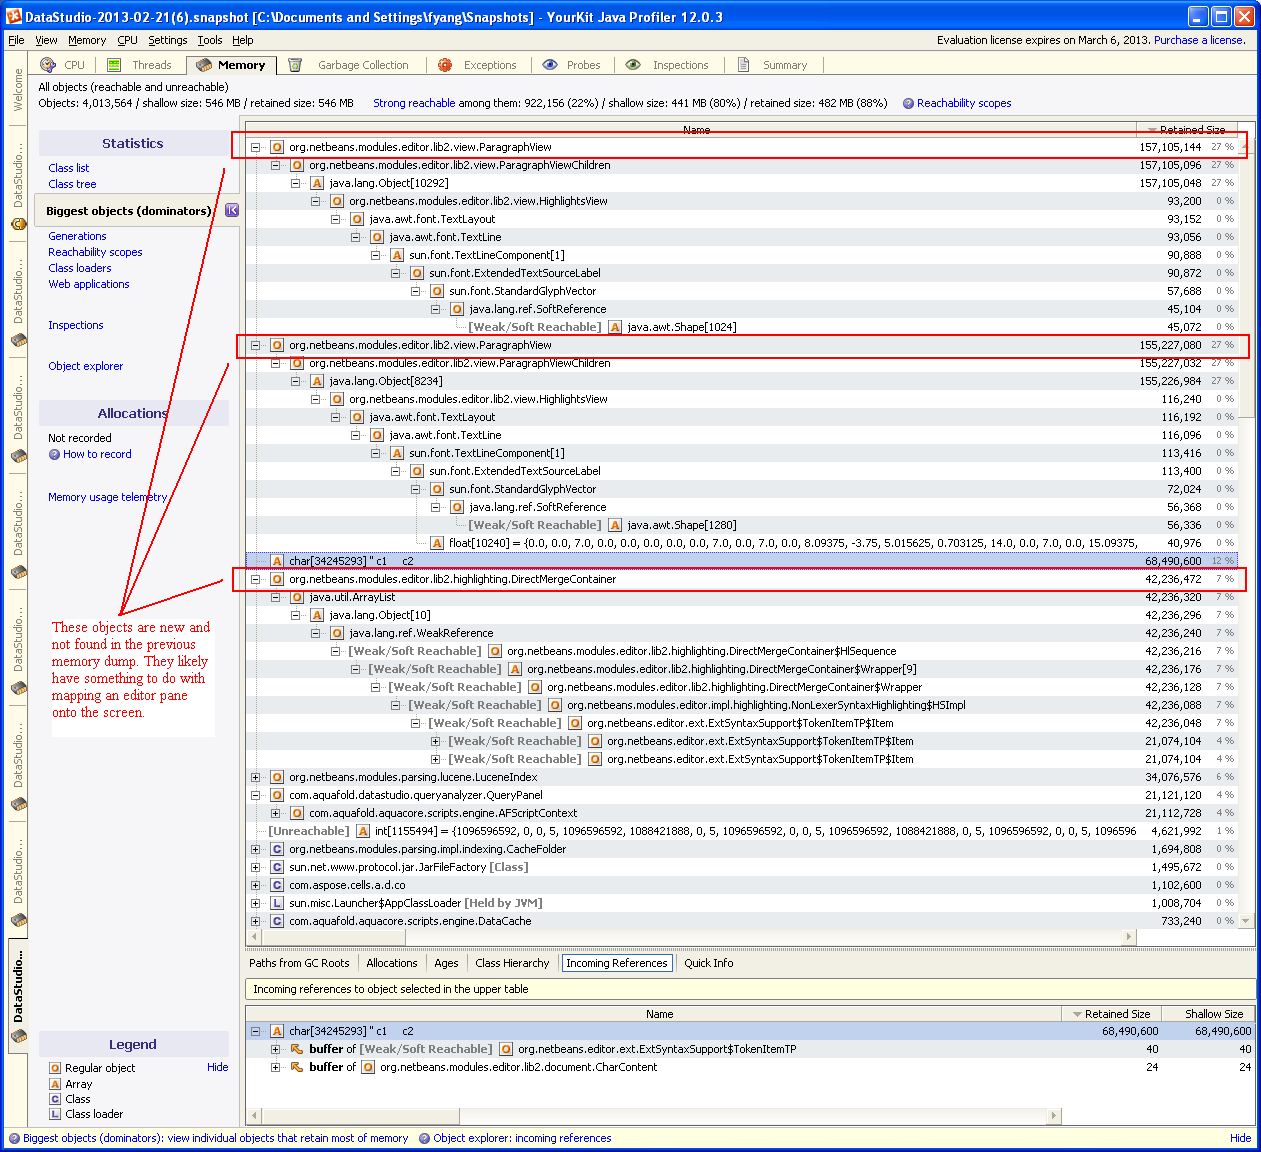
Task: Click the Probes tab eye icon
Action: 550,65
